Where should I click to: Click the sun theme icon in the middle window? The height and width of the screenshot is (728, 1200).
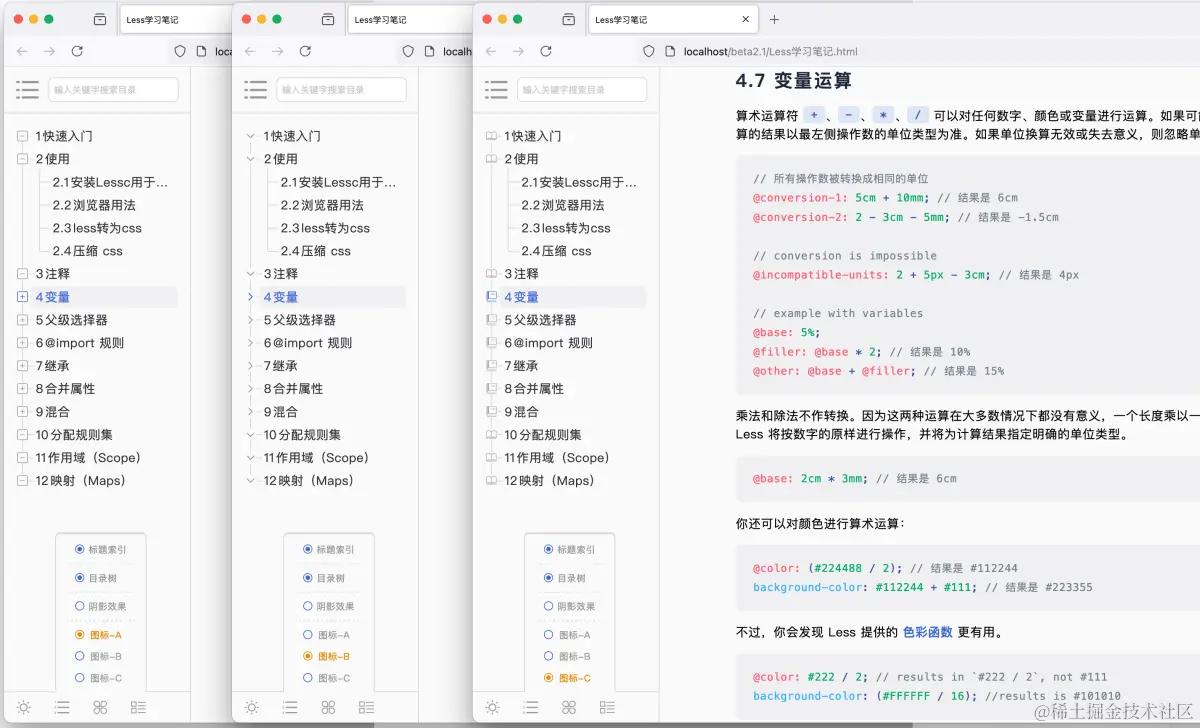[x=251, y=707]
